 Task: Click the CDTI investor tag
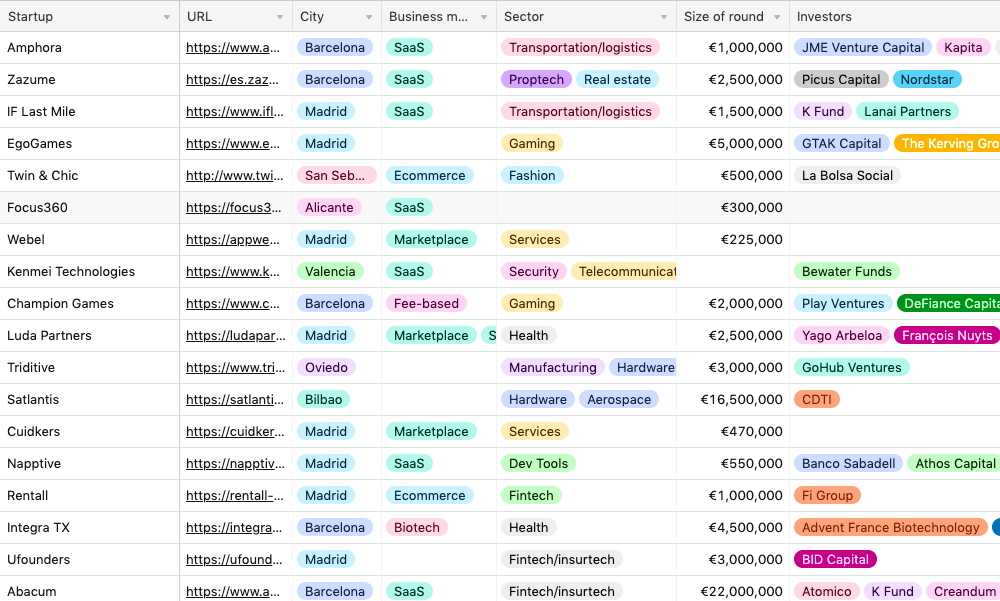(817, 399)
